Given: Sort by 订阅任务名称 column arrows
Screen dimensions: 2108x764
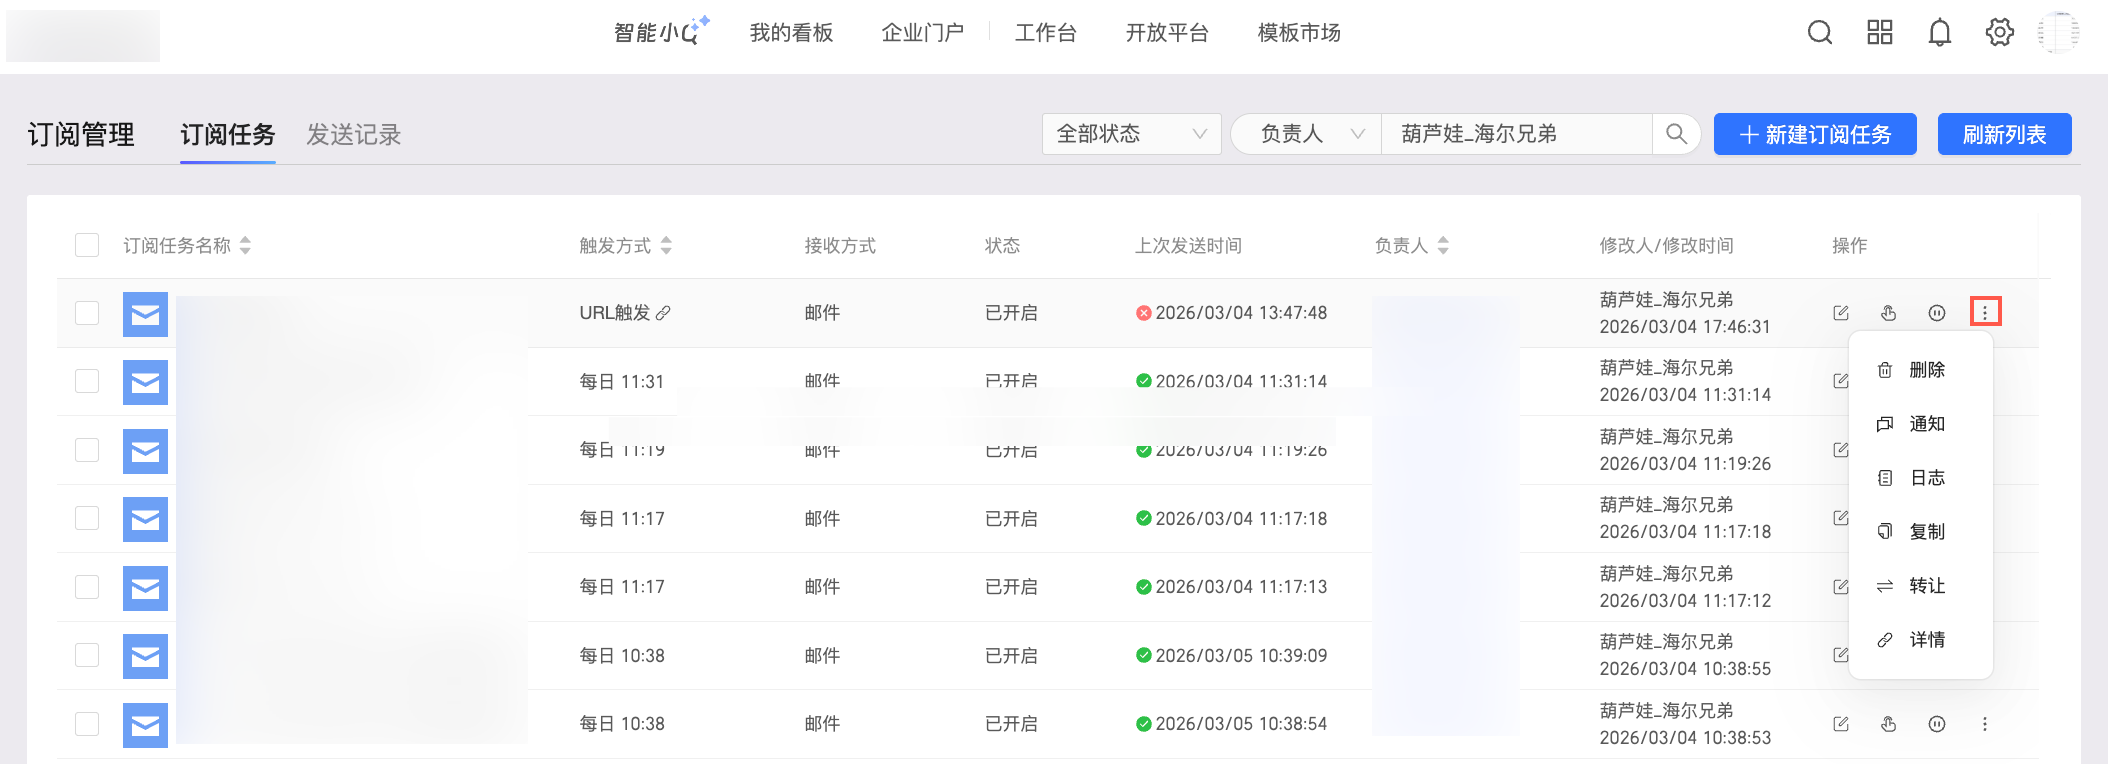Looking at the screenshot, I should 246,245.
